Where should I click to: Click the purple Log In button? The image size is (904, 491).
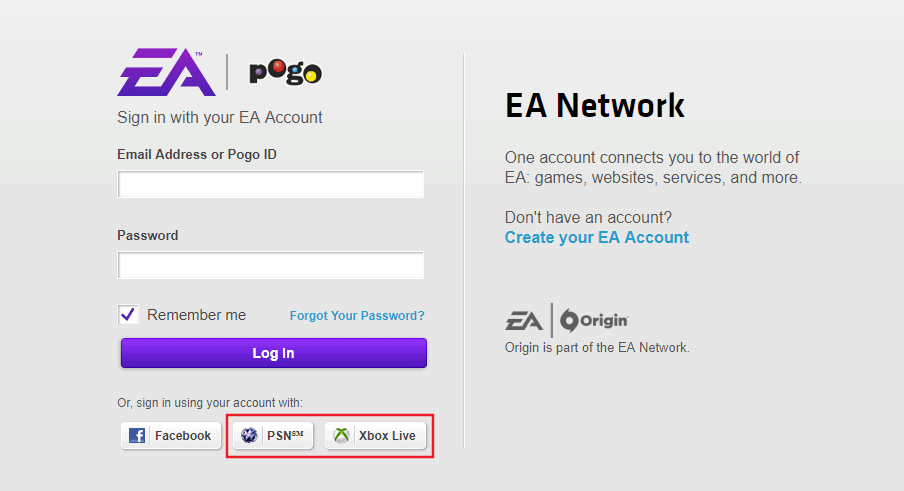(x=274, y=353)
